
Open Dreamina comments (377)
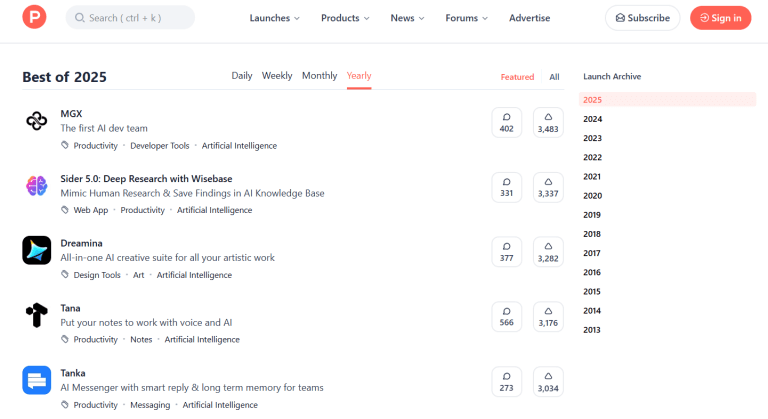point(506,252)
